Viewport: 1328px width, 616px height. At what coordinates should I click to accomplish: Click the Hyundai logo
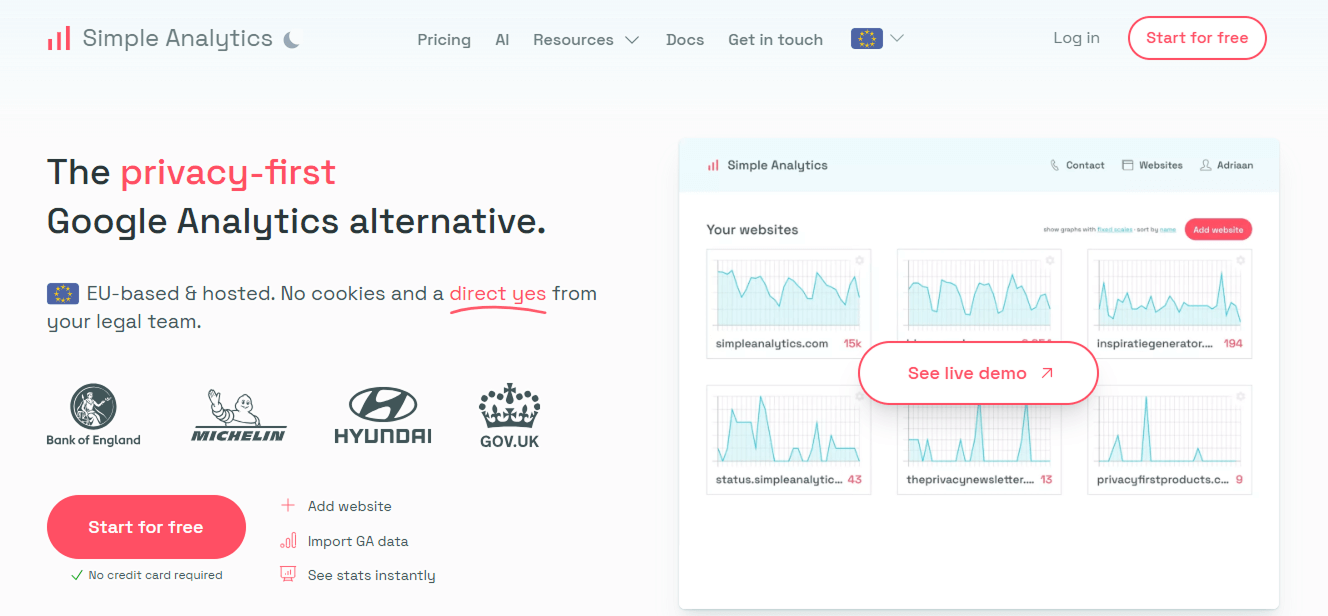(x=383, y=416)
